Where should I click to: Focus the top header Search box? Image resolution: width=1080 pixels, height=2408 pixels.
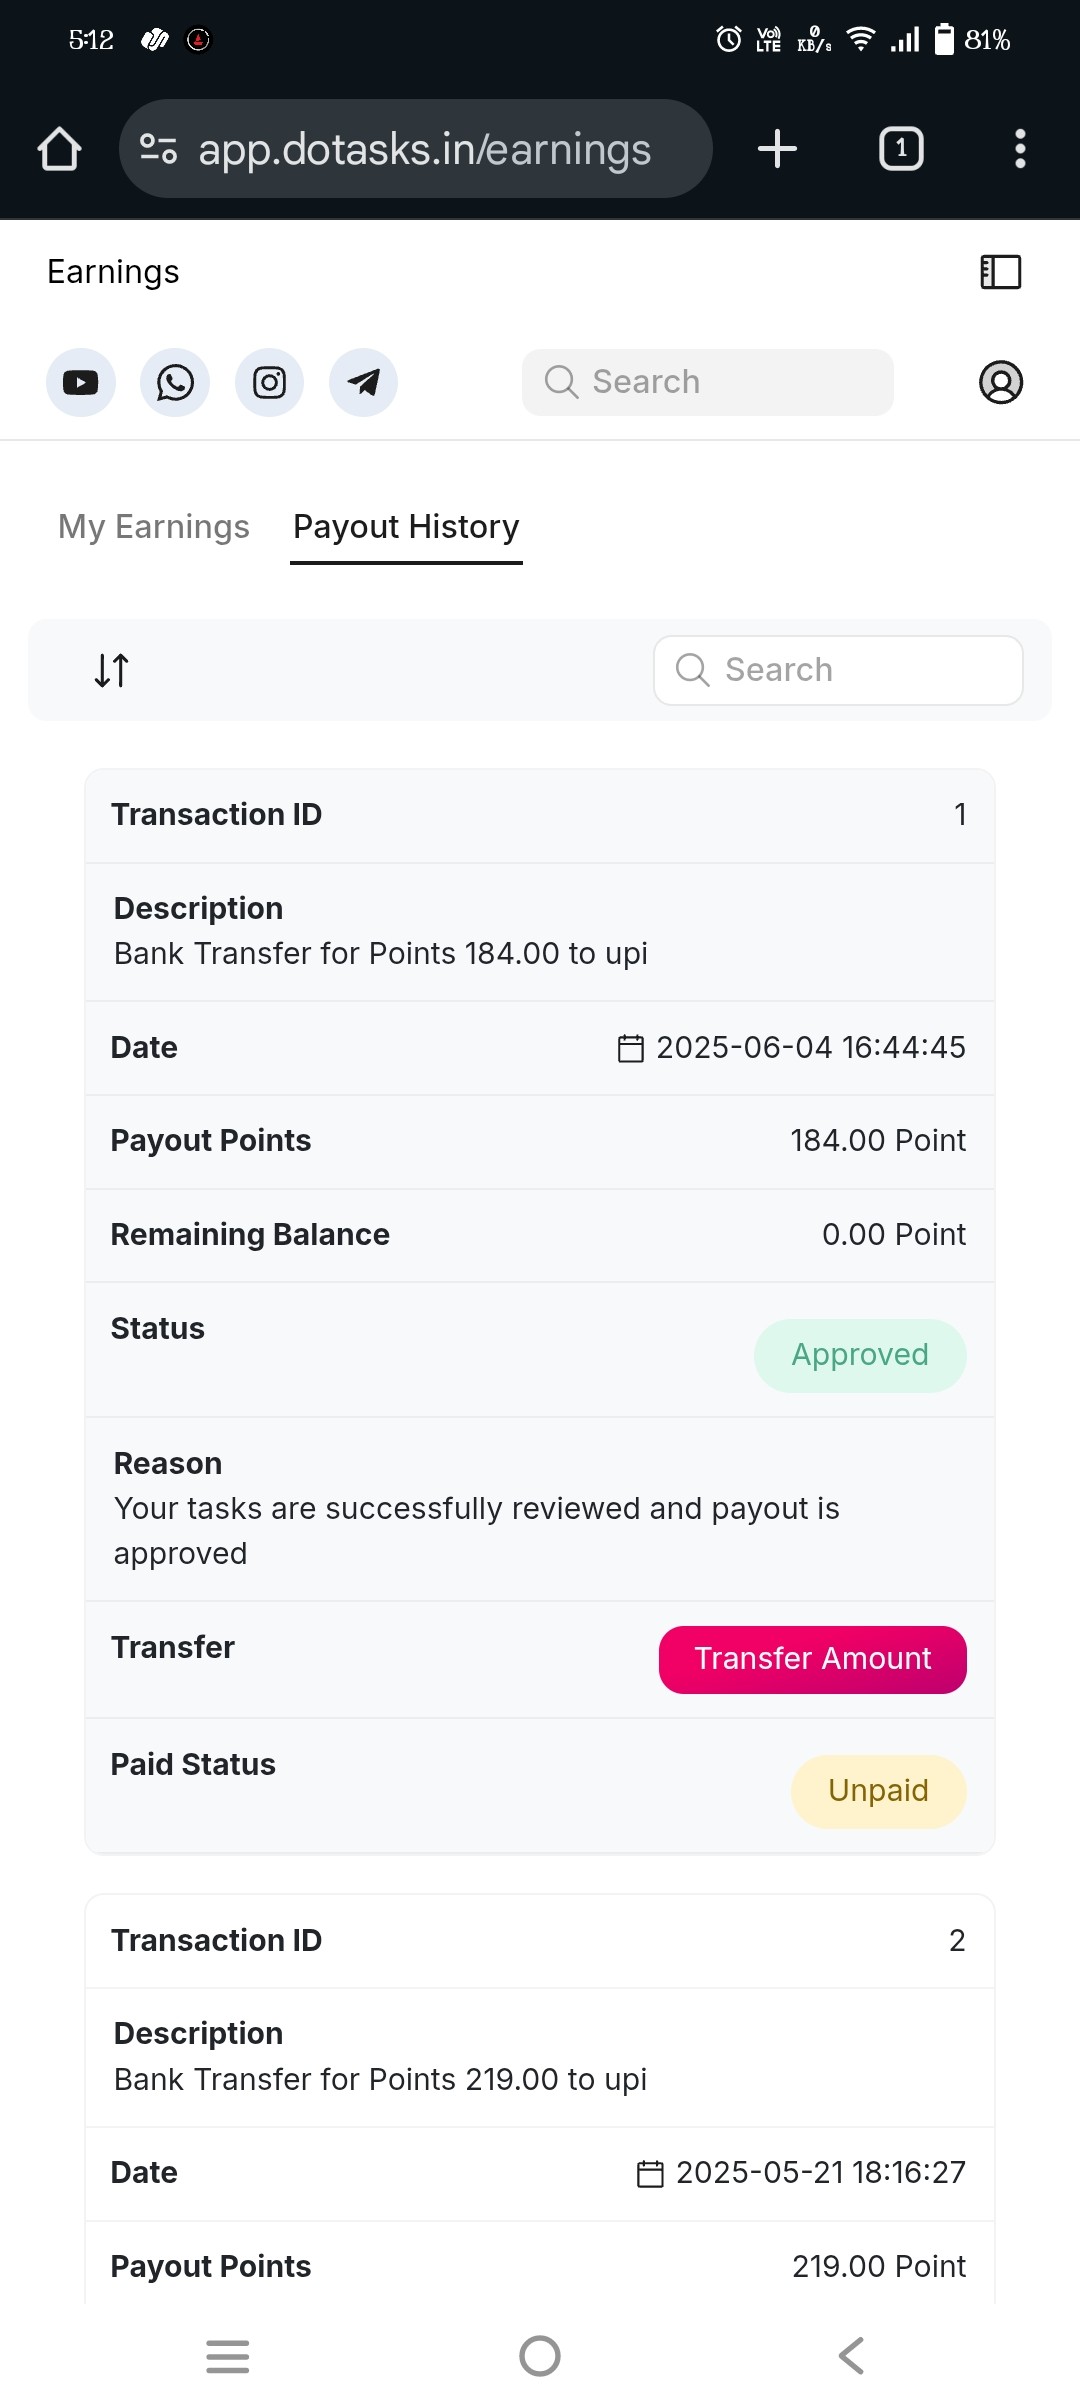(x=708, y=382)
